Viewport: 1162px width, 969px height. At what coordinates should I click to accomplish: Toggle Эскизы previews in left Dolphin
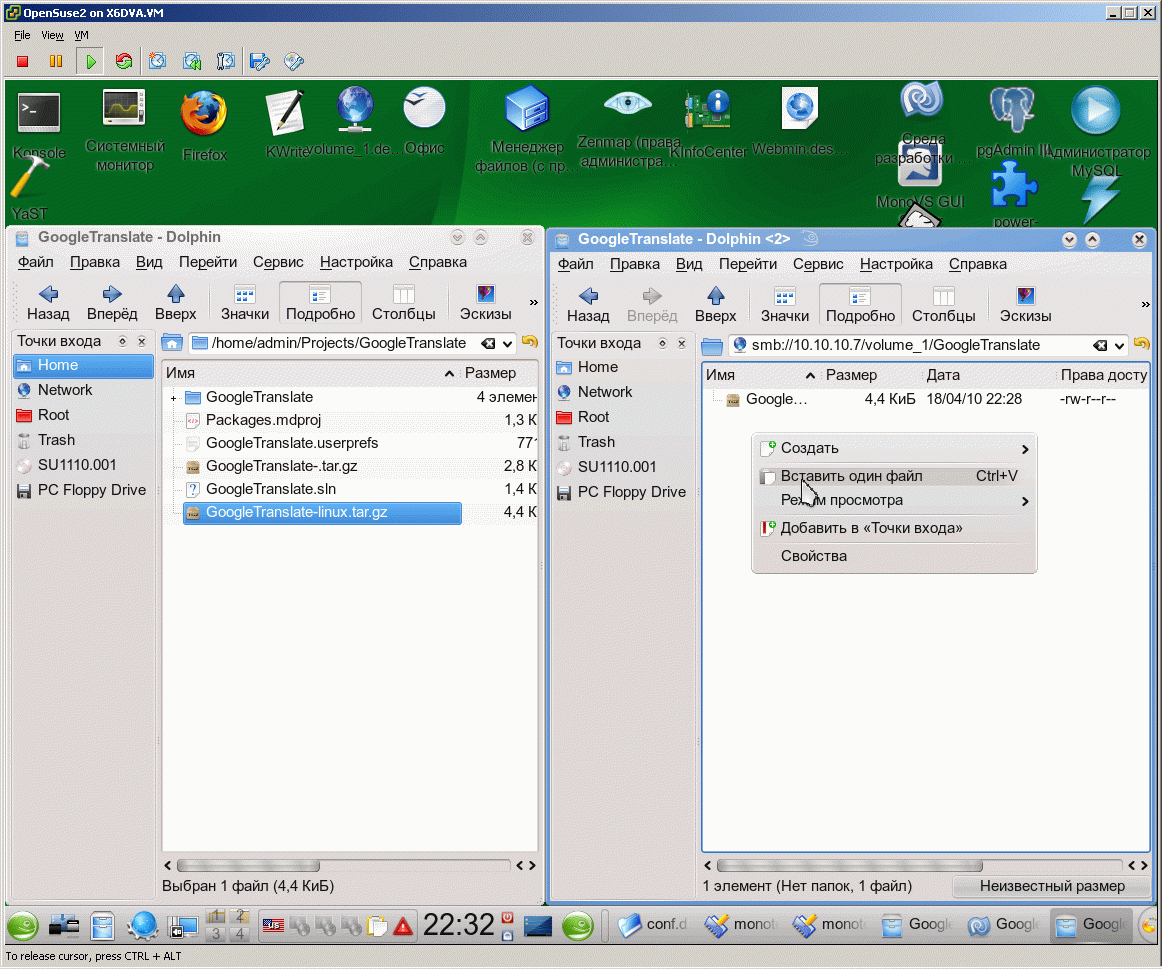[485, 303]
